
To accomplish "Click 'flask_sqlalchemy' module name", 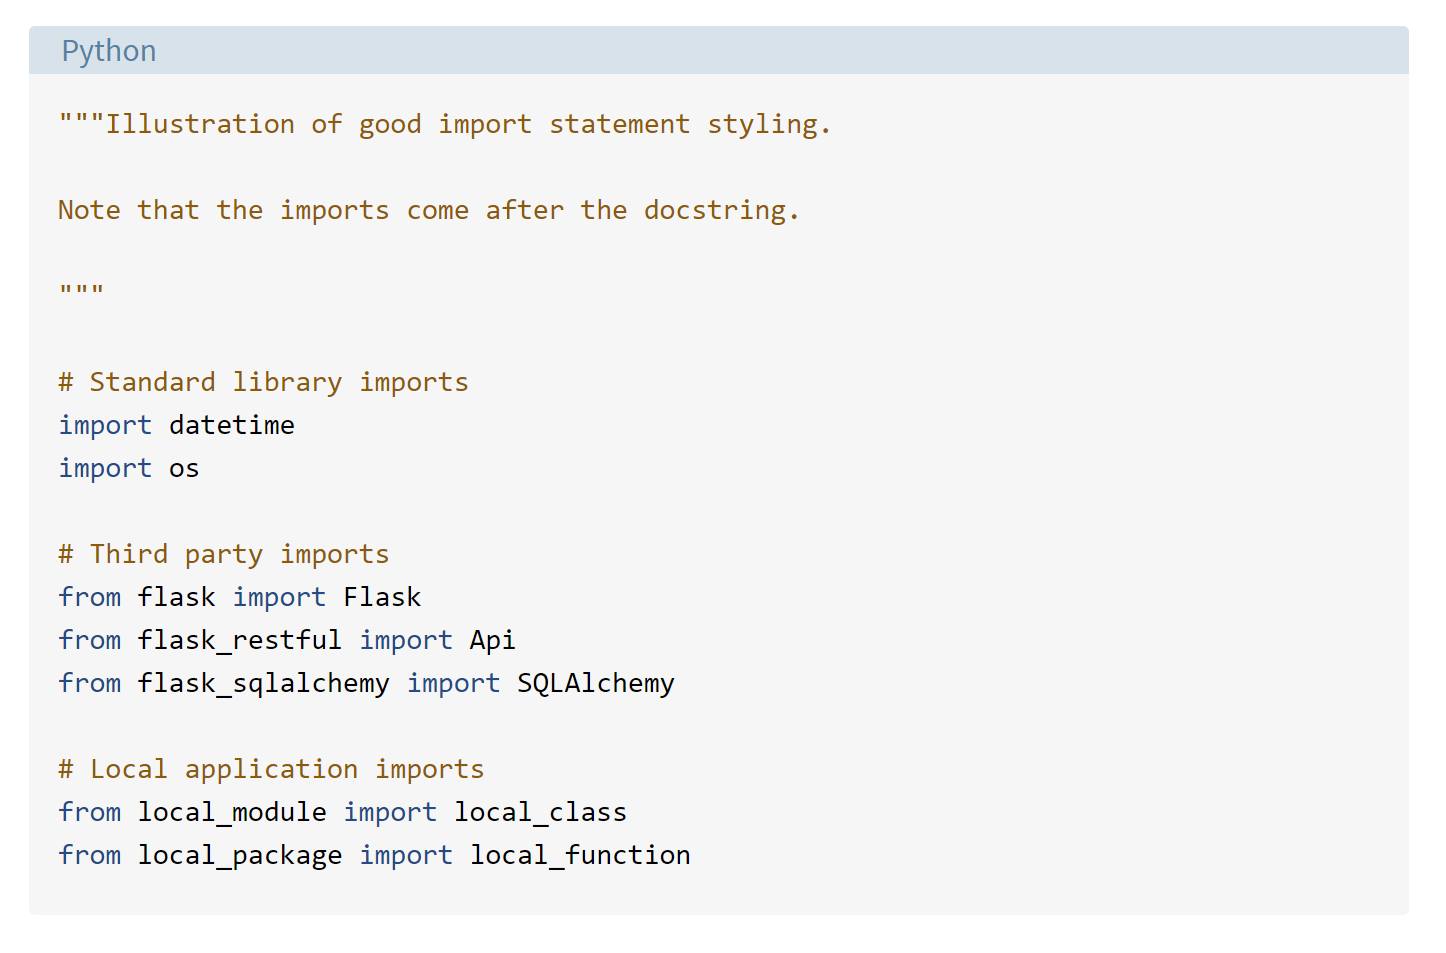I will (264, 683).
